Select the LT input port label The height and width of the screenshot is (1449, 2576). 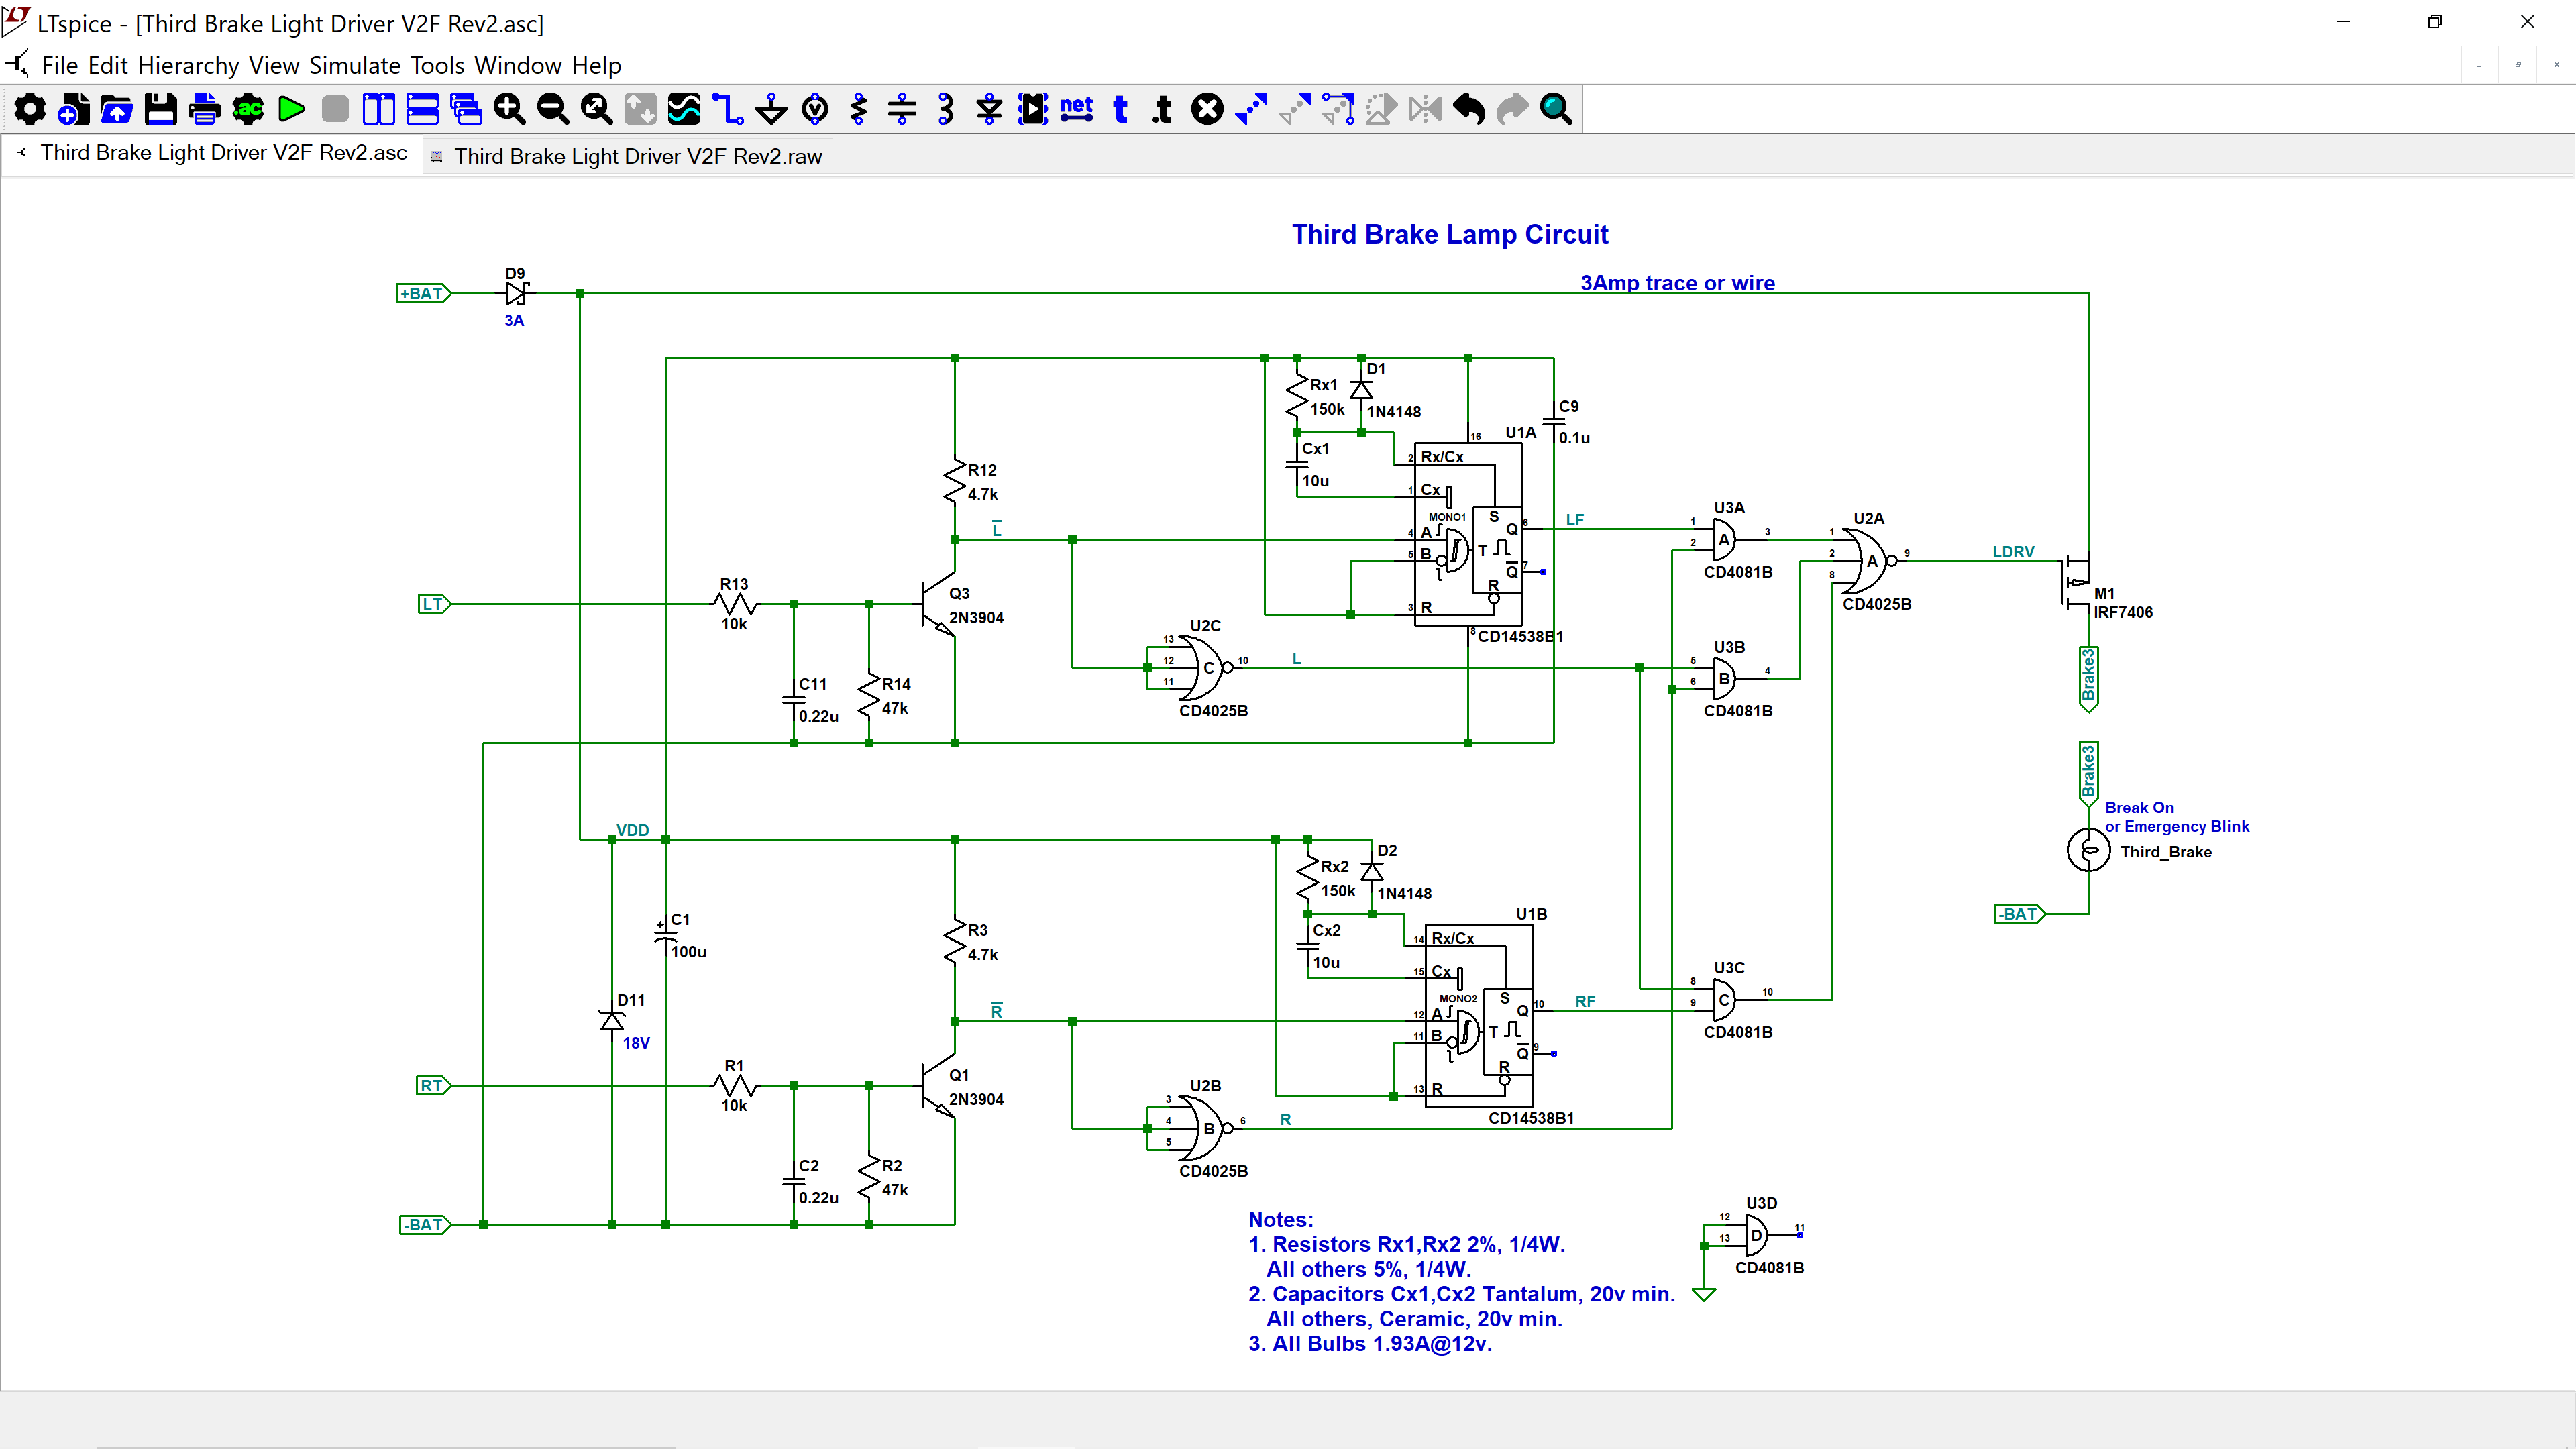pyautogui.click(x=434, y=604)
